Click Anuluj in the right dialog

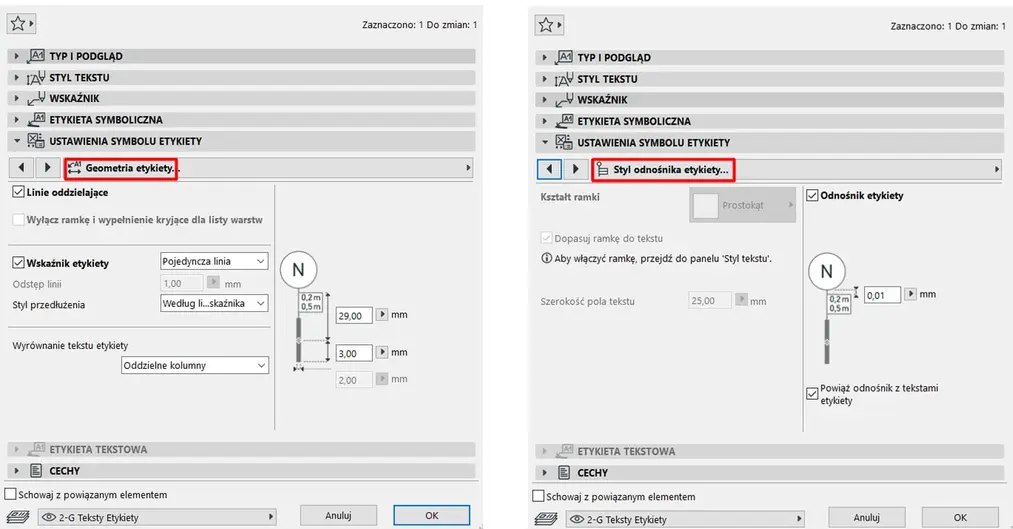[866, 517]
